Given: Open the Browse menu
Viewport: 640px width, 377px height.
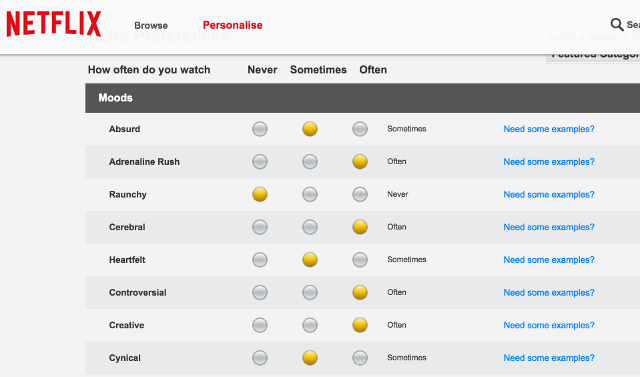Looking at the screenshot, I should [151, 25].
